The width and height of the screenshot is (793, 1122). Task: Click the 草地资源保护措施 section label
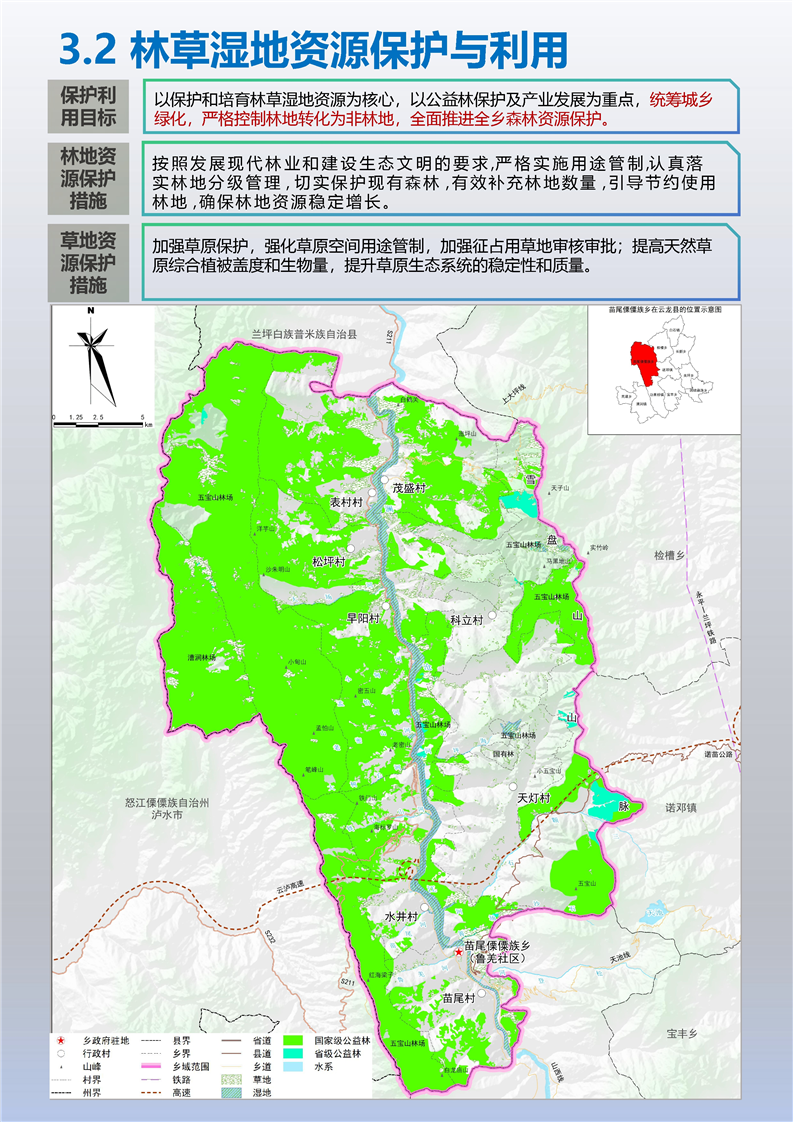(x=89, y=264)
